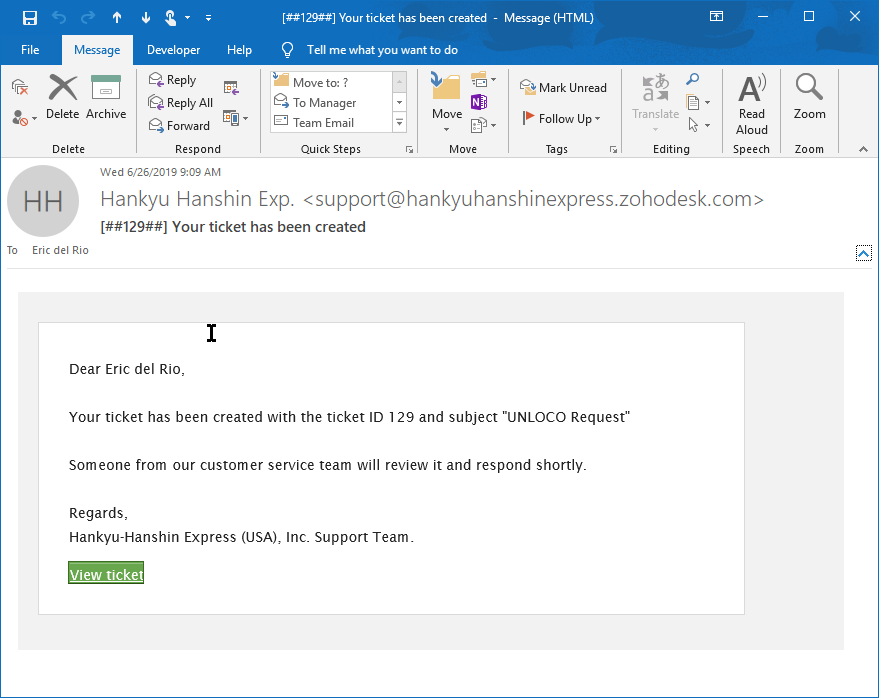Screen dimensions: 879x698
Task: Click the HH sender avatar
Action: click(43, 201)
